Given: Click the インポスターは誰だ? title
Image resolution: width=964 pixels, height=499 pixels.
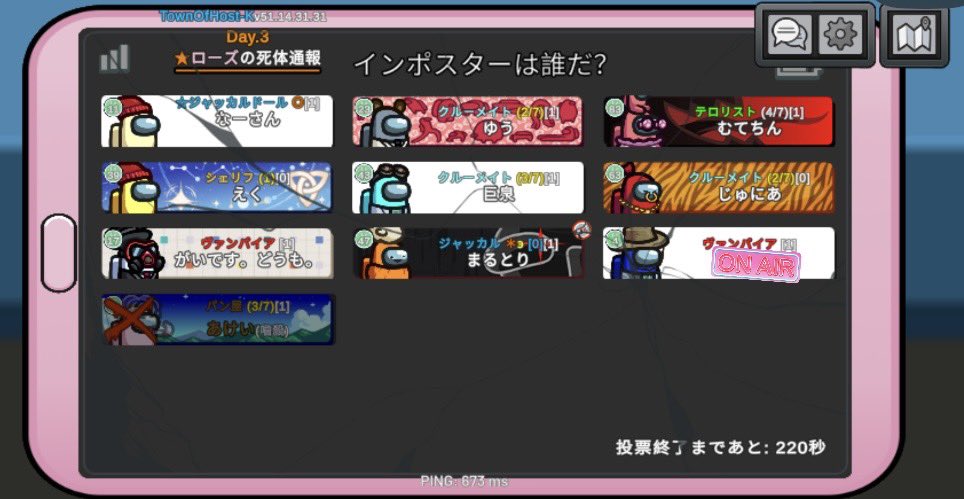Looking at the screenshot, I should click(481, 64).
